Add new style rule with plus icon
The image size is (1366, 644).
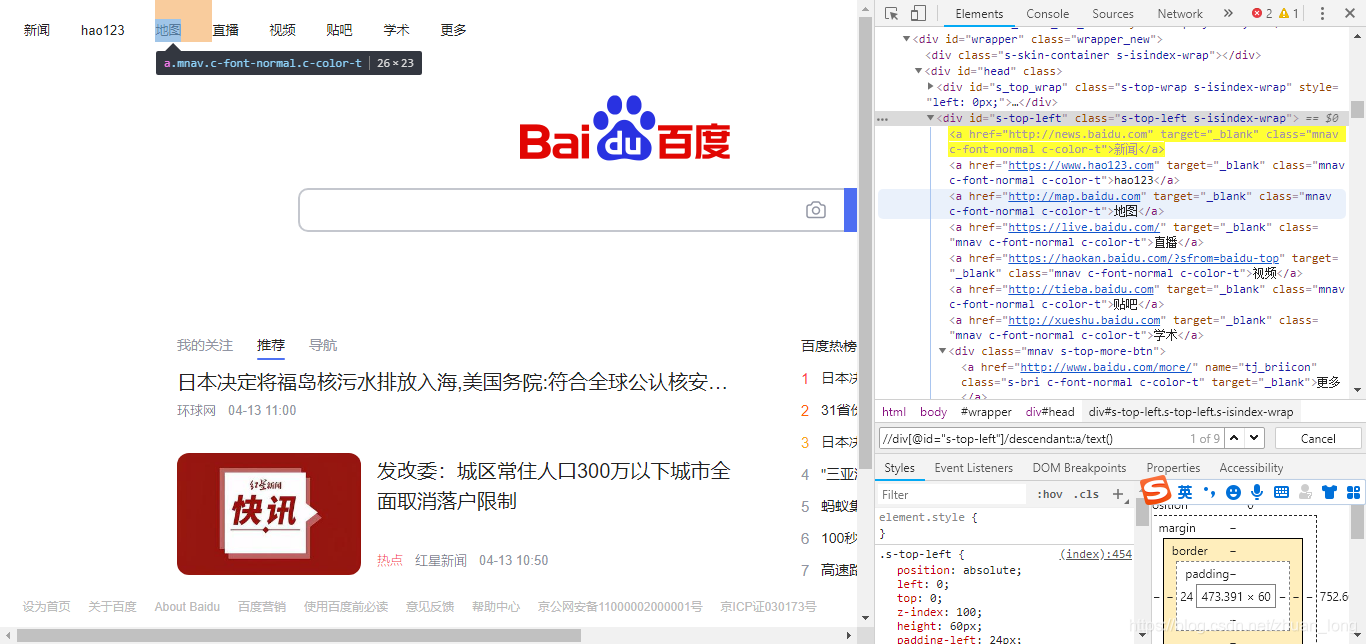[x=1118, y=494]
